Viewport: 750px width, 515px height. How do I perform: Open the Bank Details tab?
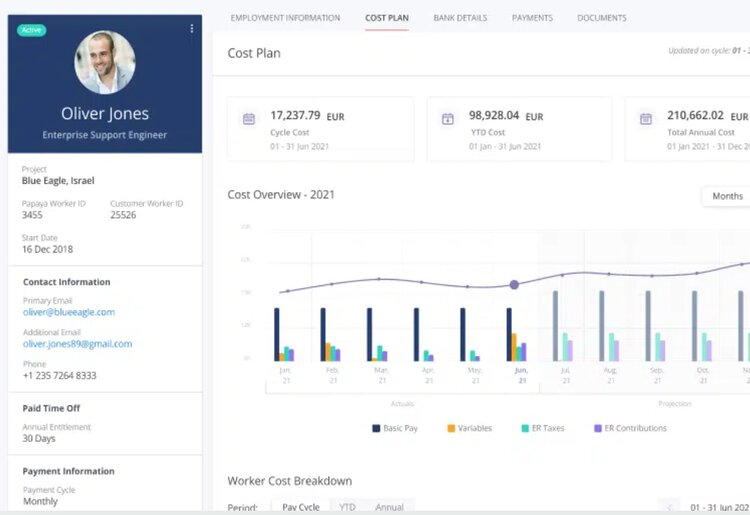[460, 18]
